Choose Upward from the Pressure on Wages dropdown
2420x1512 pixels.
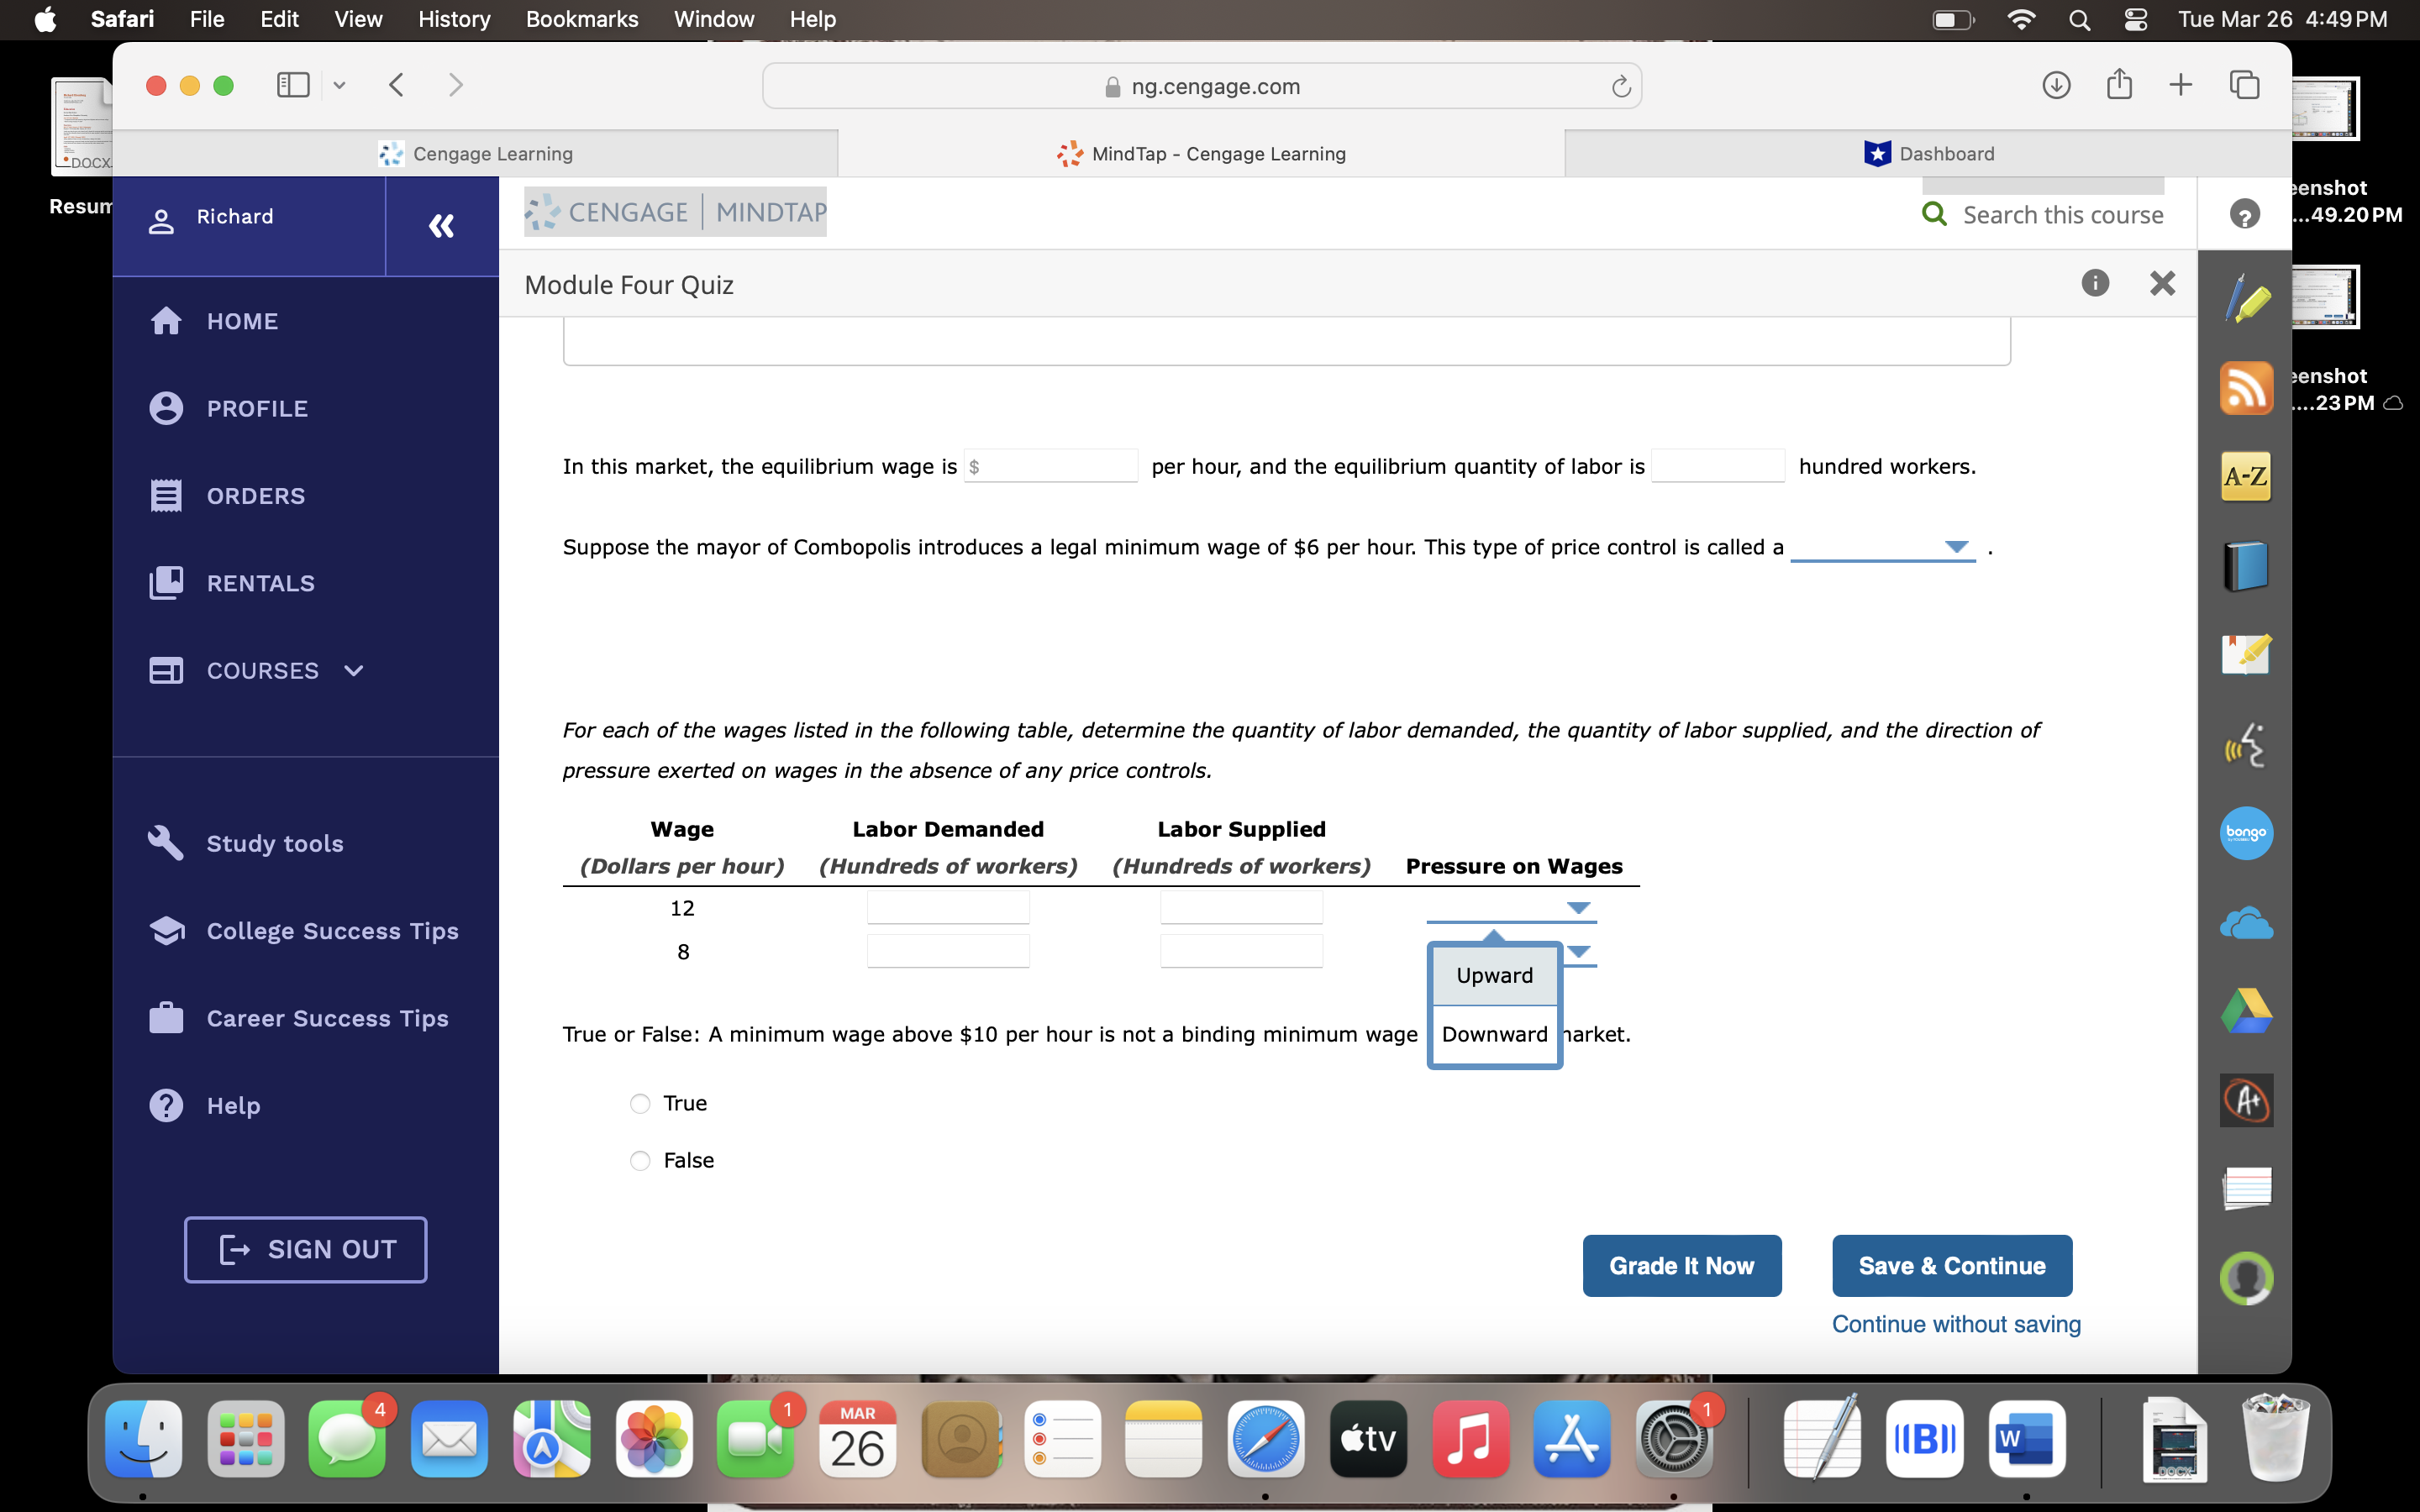(1493, 975)
